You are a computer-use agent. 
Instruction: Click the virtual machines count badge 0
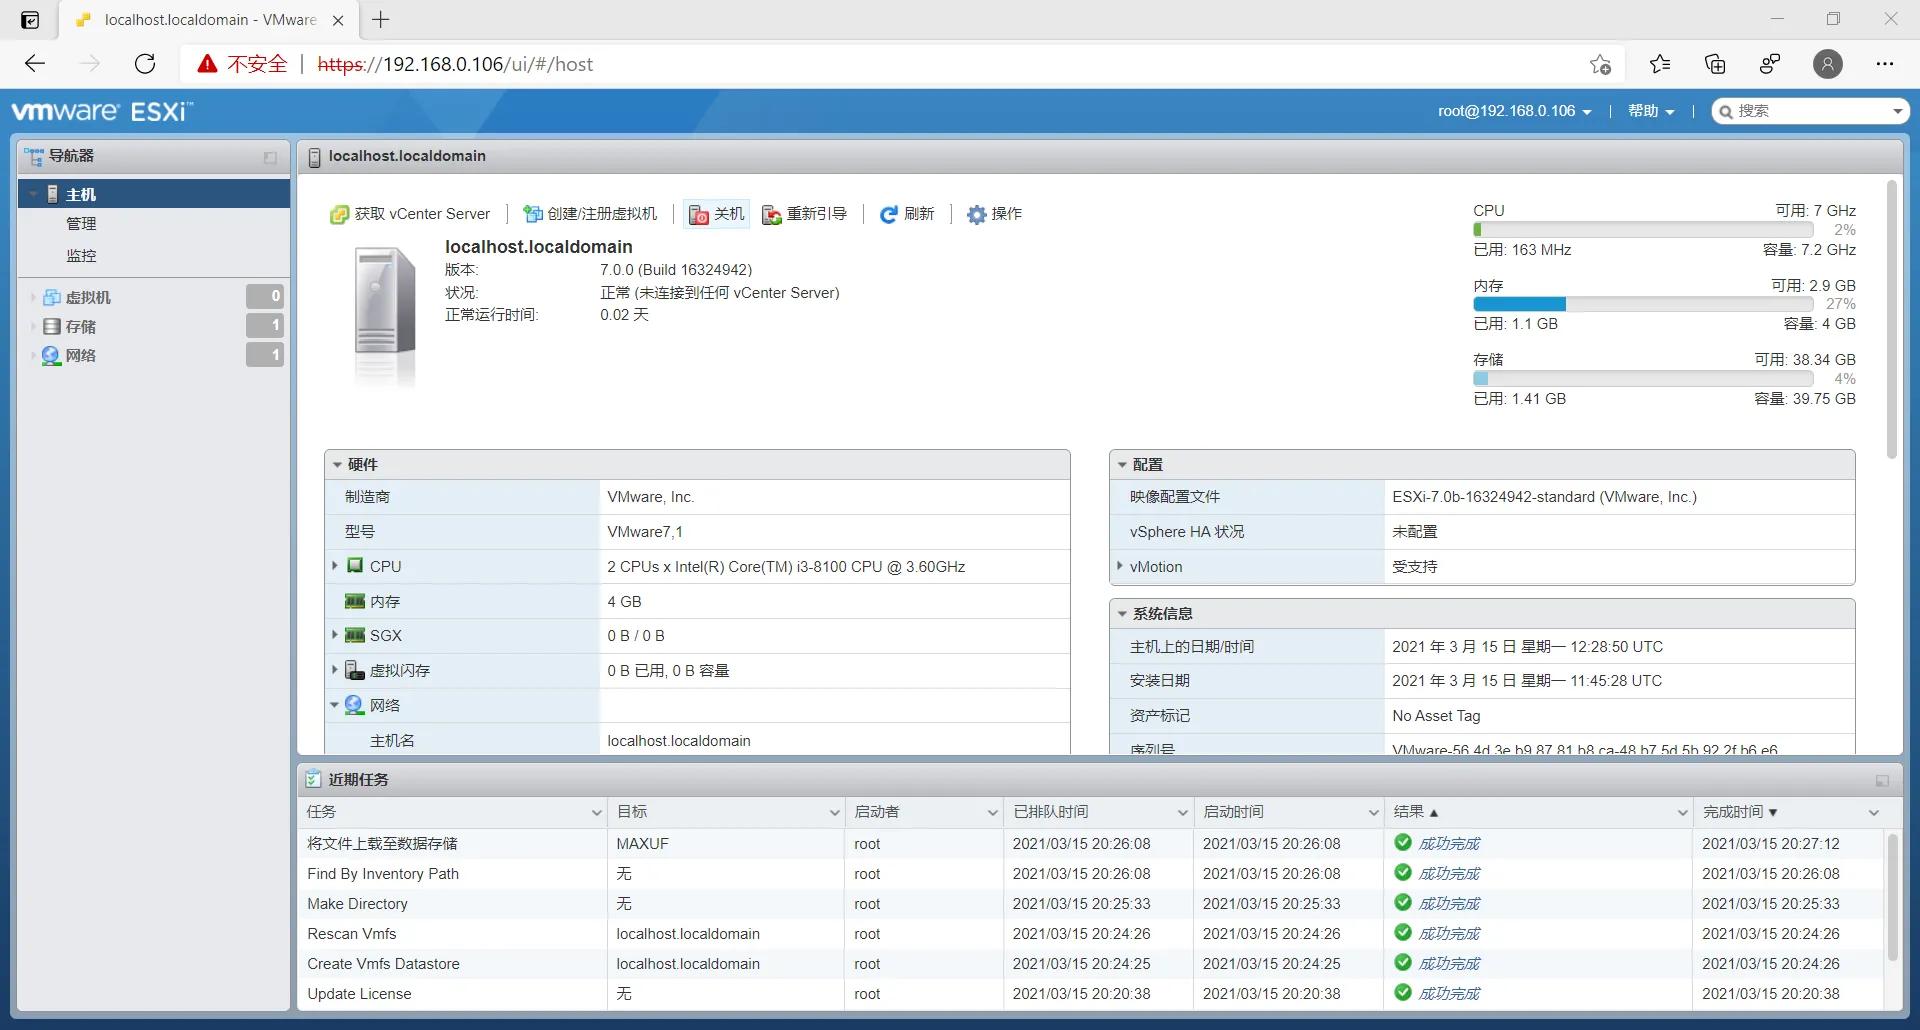tap(265, 296)
